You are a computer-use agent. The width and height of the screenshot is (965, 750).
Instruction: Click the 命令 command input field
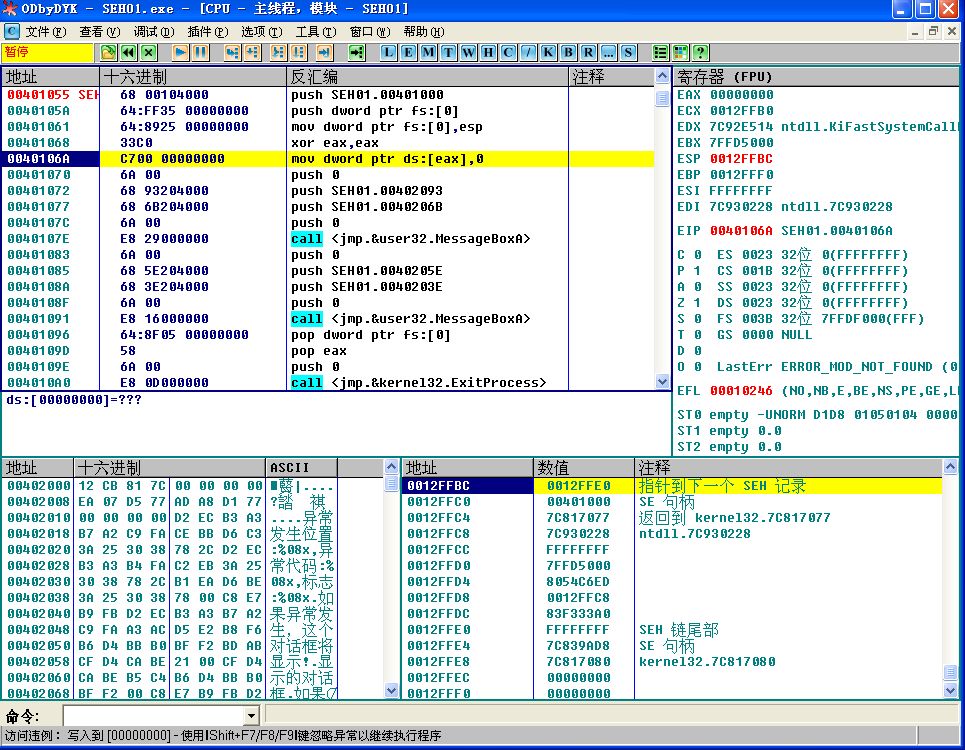(154, 716)
